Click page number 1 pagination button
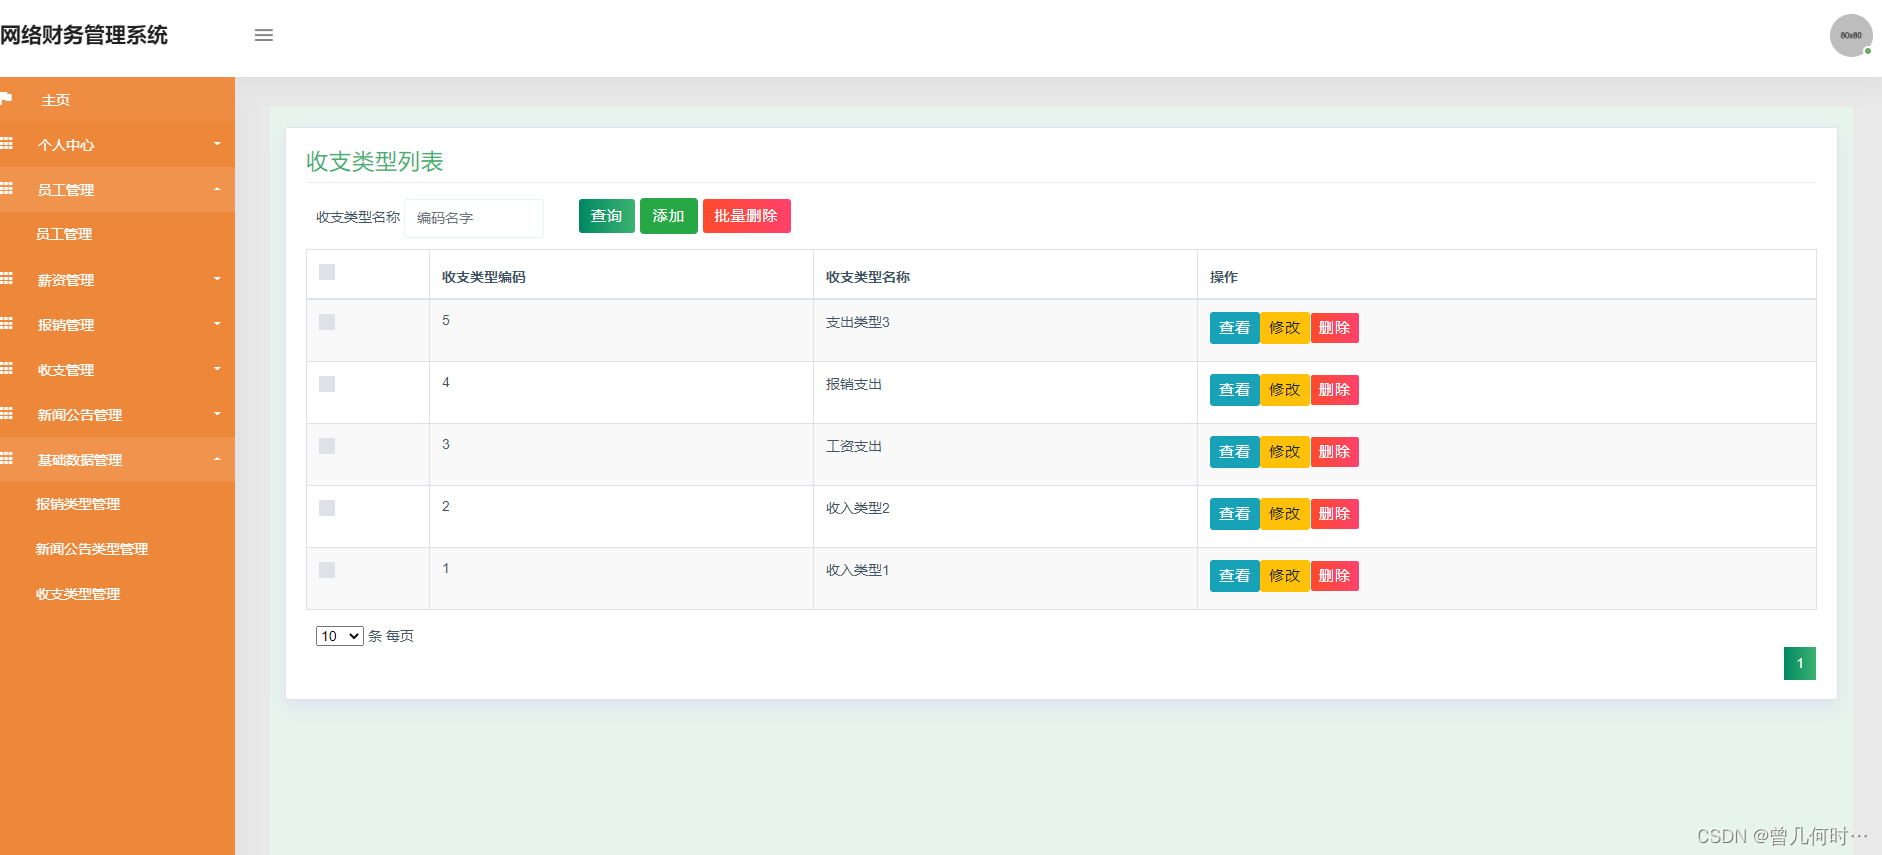 [1800, 663]
